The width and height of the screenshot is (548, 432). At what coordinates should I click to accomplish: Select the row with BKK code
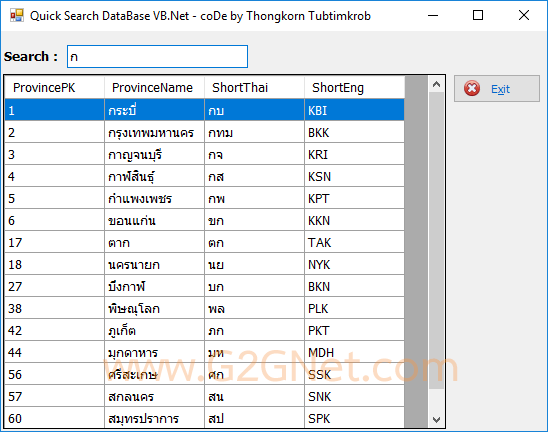click(x=204, y=132)
